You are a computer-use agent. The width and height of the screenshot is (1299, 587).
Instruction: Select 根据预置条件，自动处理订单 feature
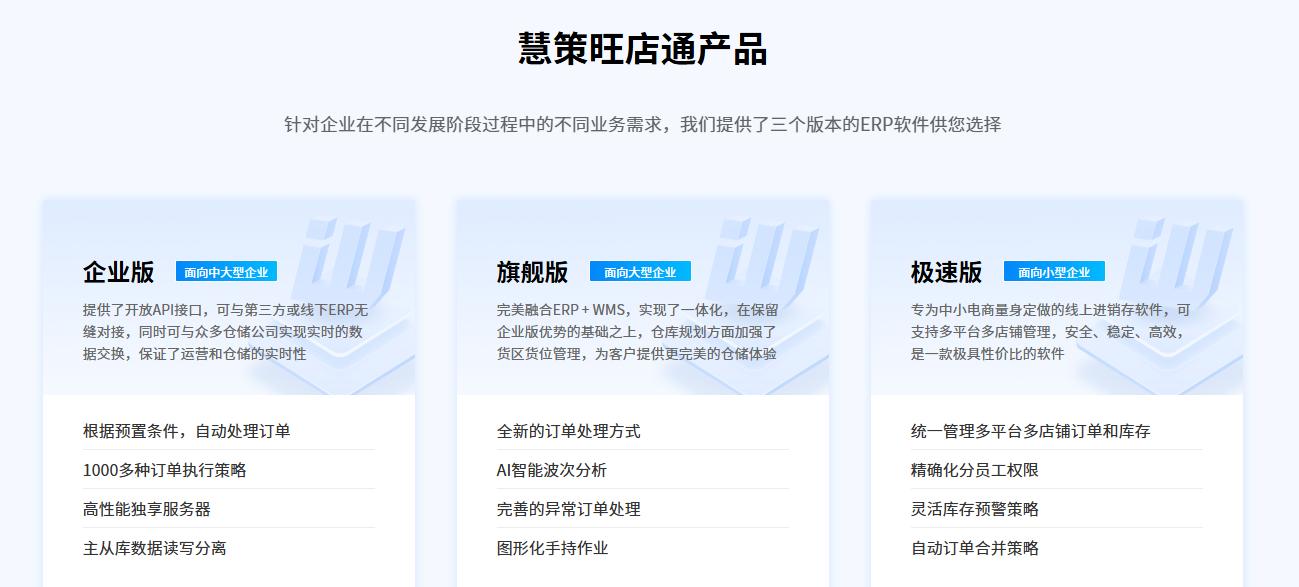[x=187, y=431]
